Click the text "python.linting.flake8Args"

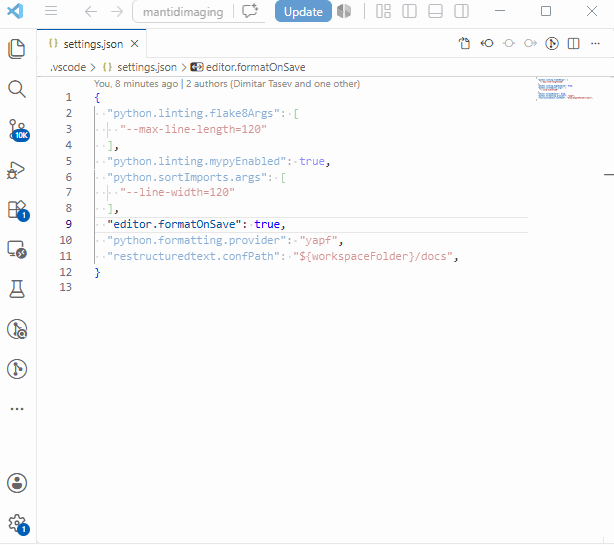[x=193, y=114]
